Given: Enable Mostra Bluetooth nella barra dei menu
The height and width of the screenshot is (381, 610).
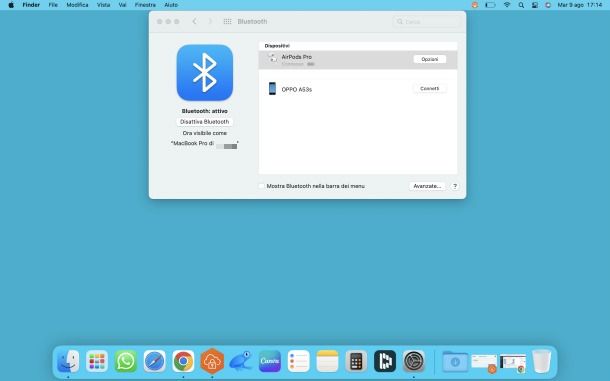Looking at the screenshot, I should click(261, 186).
